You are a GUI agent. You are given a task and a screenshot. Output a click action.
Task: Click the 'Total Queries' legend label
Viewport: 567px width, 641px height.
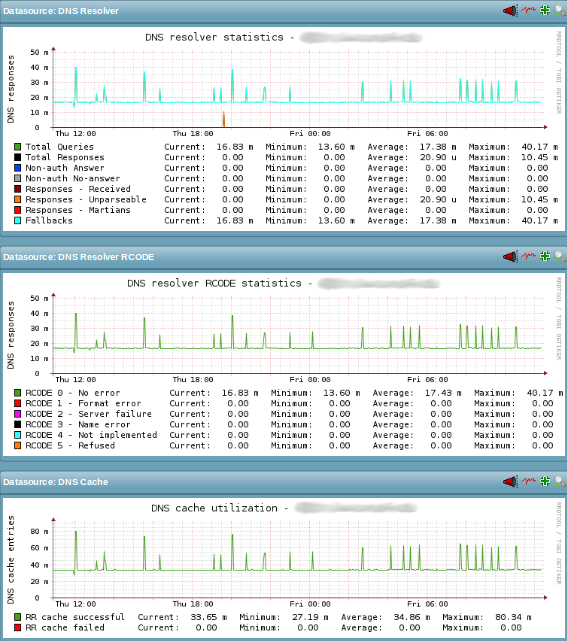coord(59,147)
